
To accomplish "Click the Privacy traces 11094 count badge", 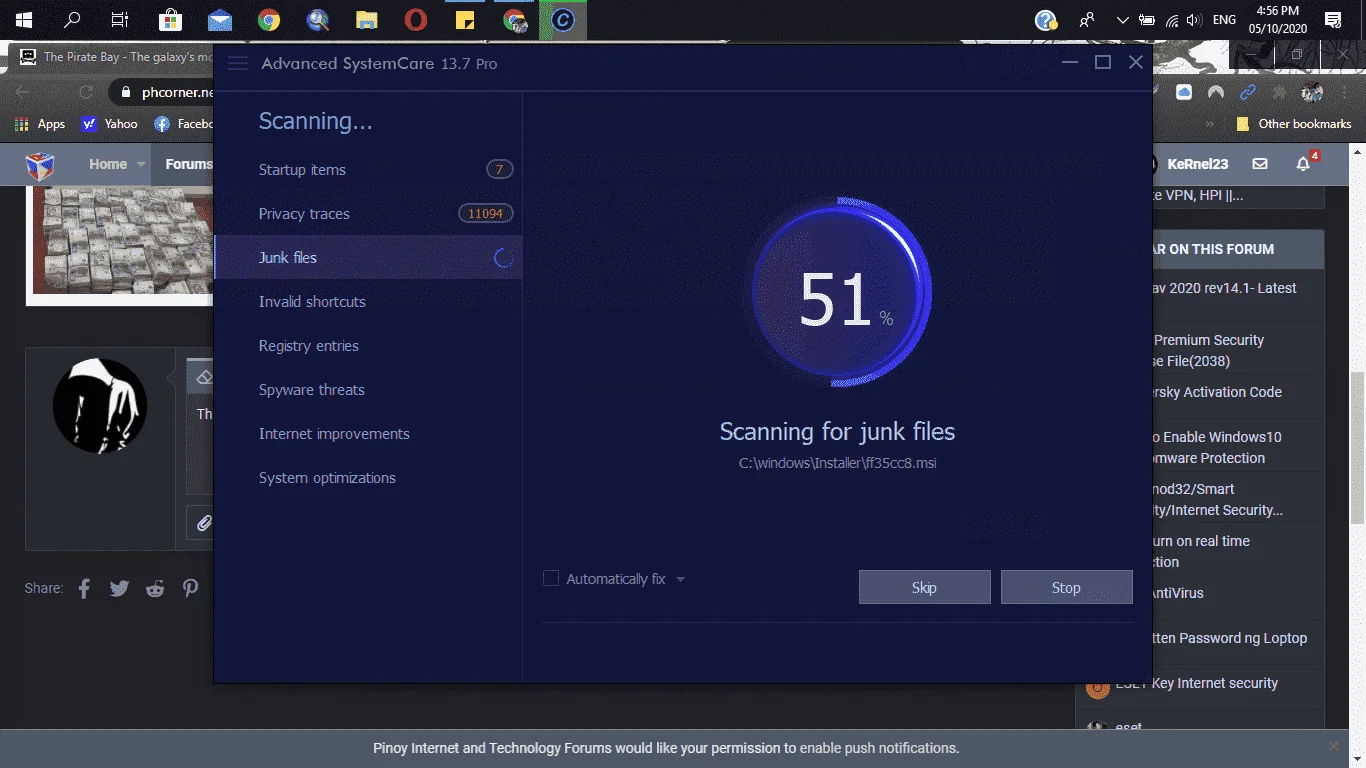I will point(486,214).
